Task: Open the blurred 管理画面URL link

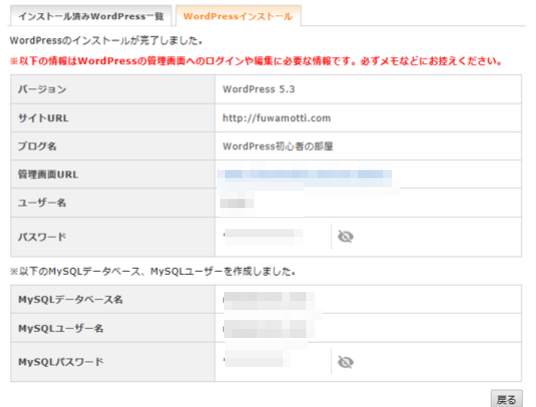Action: (305, 174)
